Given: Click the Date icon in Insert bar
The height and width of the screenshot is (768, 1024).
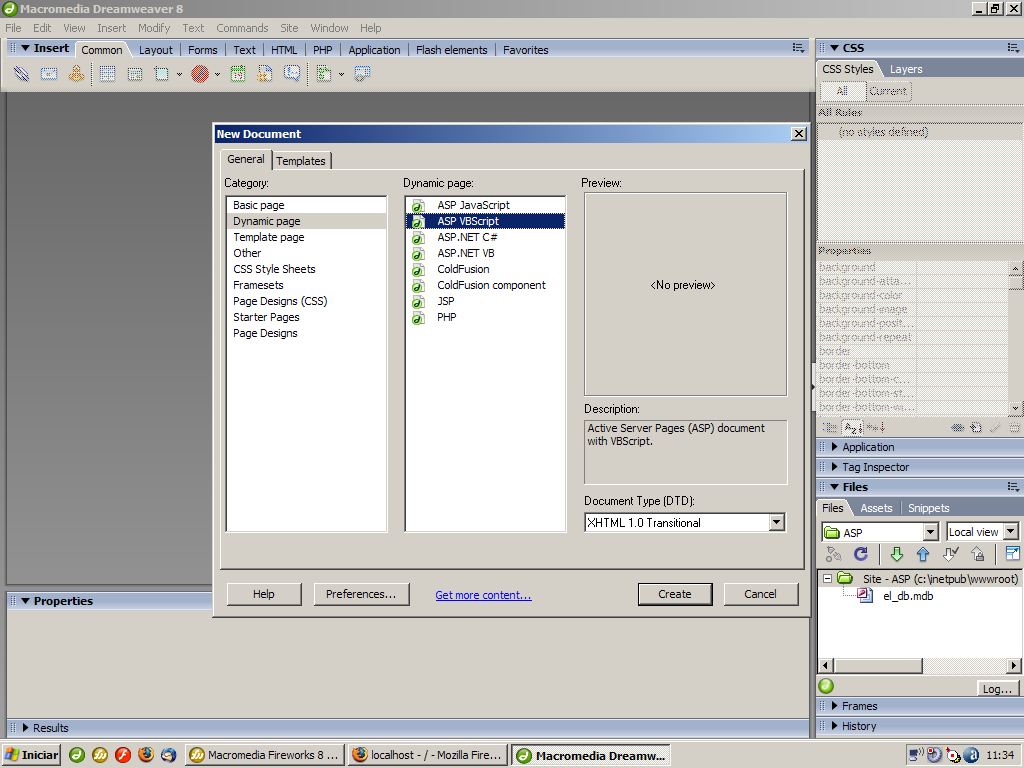Looking at the screenshot, I should tap(238, 74).
